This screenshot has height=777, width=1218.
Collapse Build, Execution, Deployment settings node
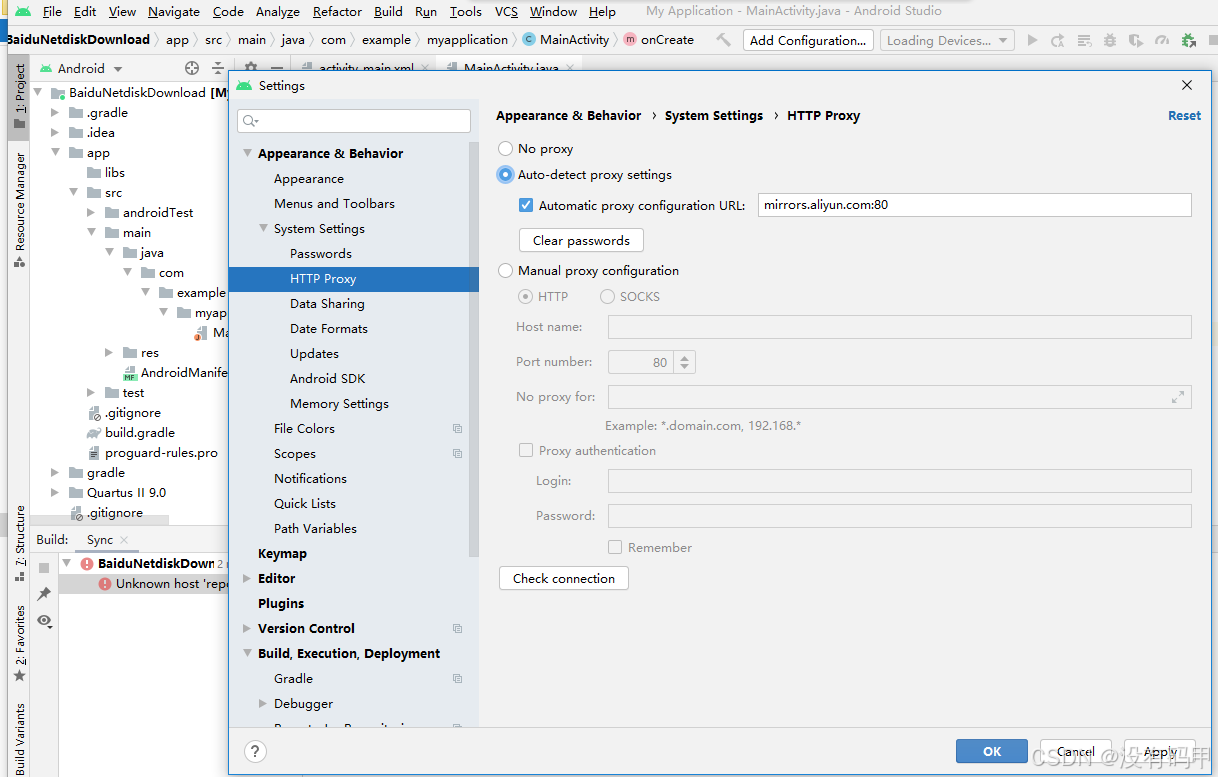(247, 654)
